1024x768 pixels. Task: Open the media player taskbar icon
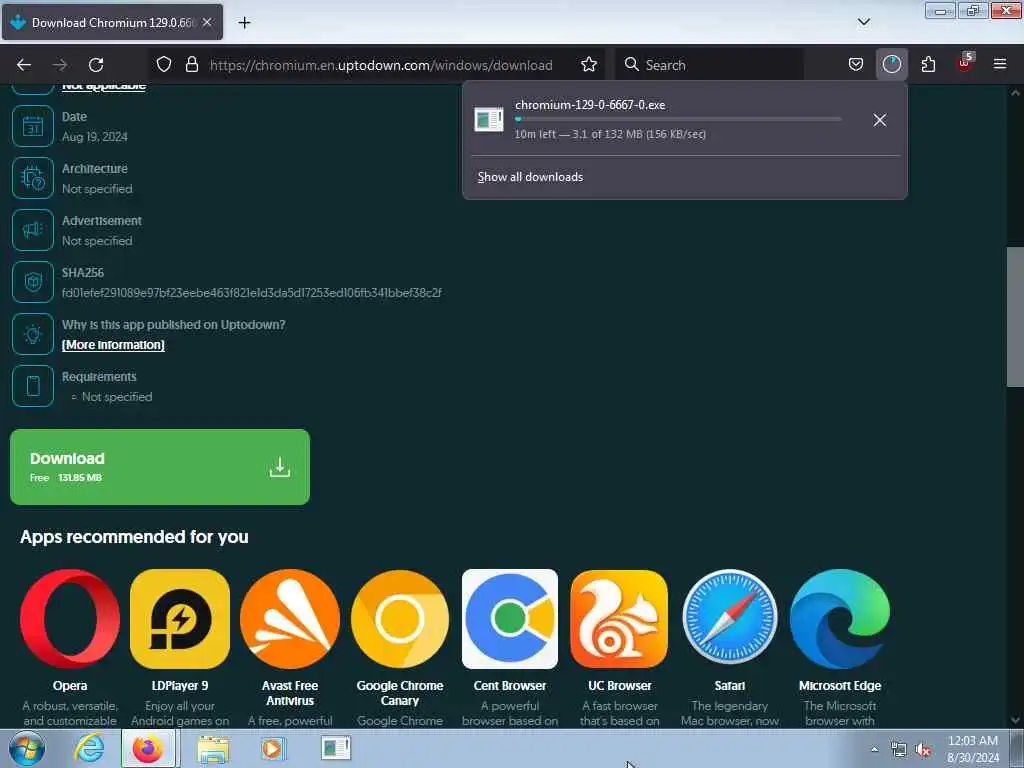[272, 748]
